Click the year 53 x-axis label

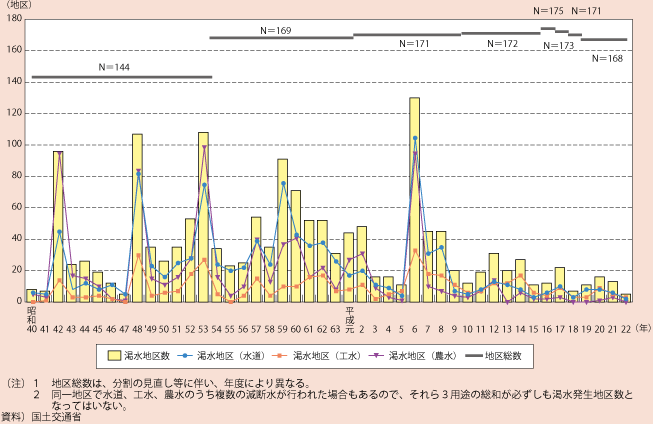pyautogui.click(x=203, y=329)
